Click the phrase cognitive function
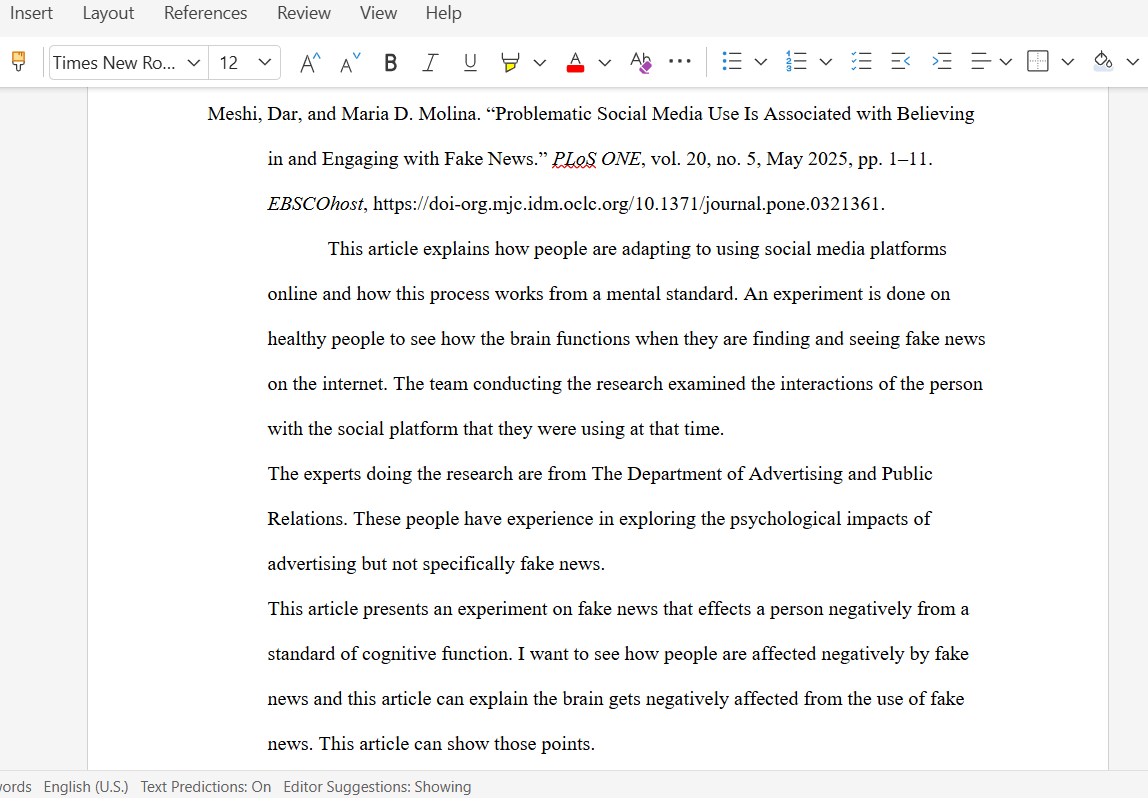Image resolution: width=1148 pixels, height=798 pixels. [436, 654]
